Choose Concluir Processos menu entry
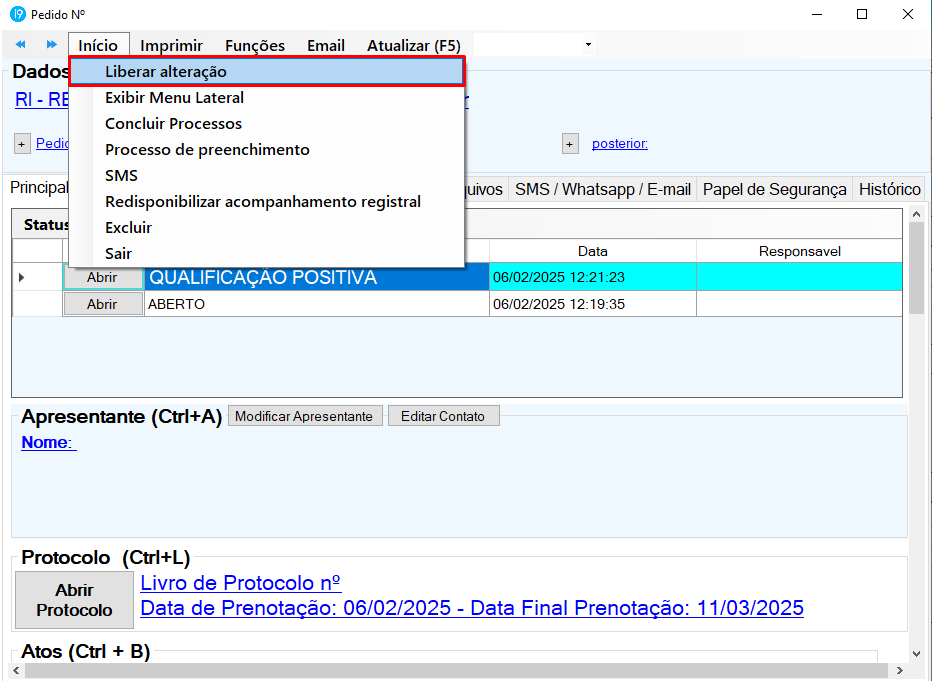 point(173,124)
